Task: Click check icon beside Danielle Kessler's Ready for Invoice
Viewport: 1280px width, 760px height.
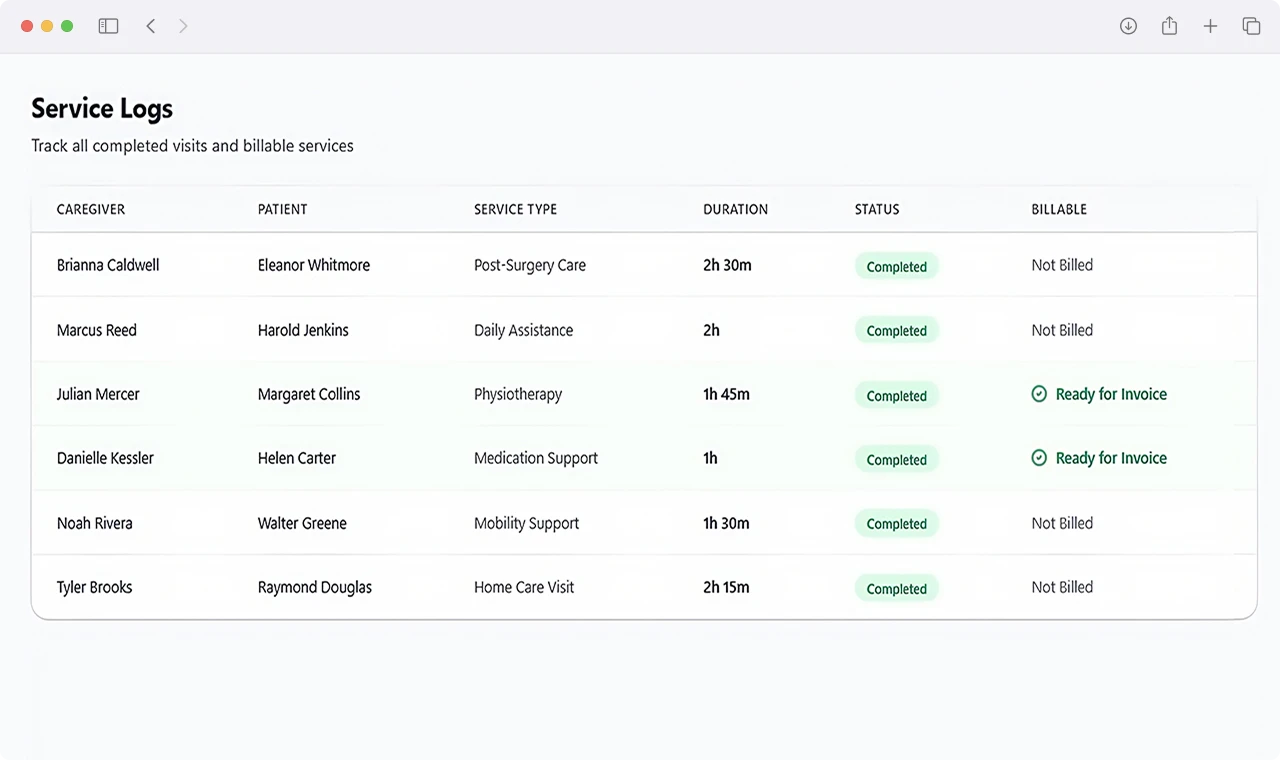Action: pos(1039,458)
